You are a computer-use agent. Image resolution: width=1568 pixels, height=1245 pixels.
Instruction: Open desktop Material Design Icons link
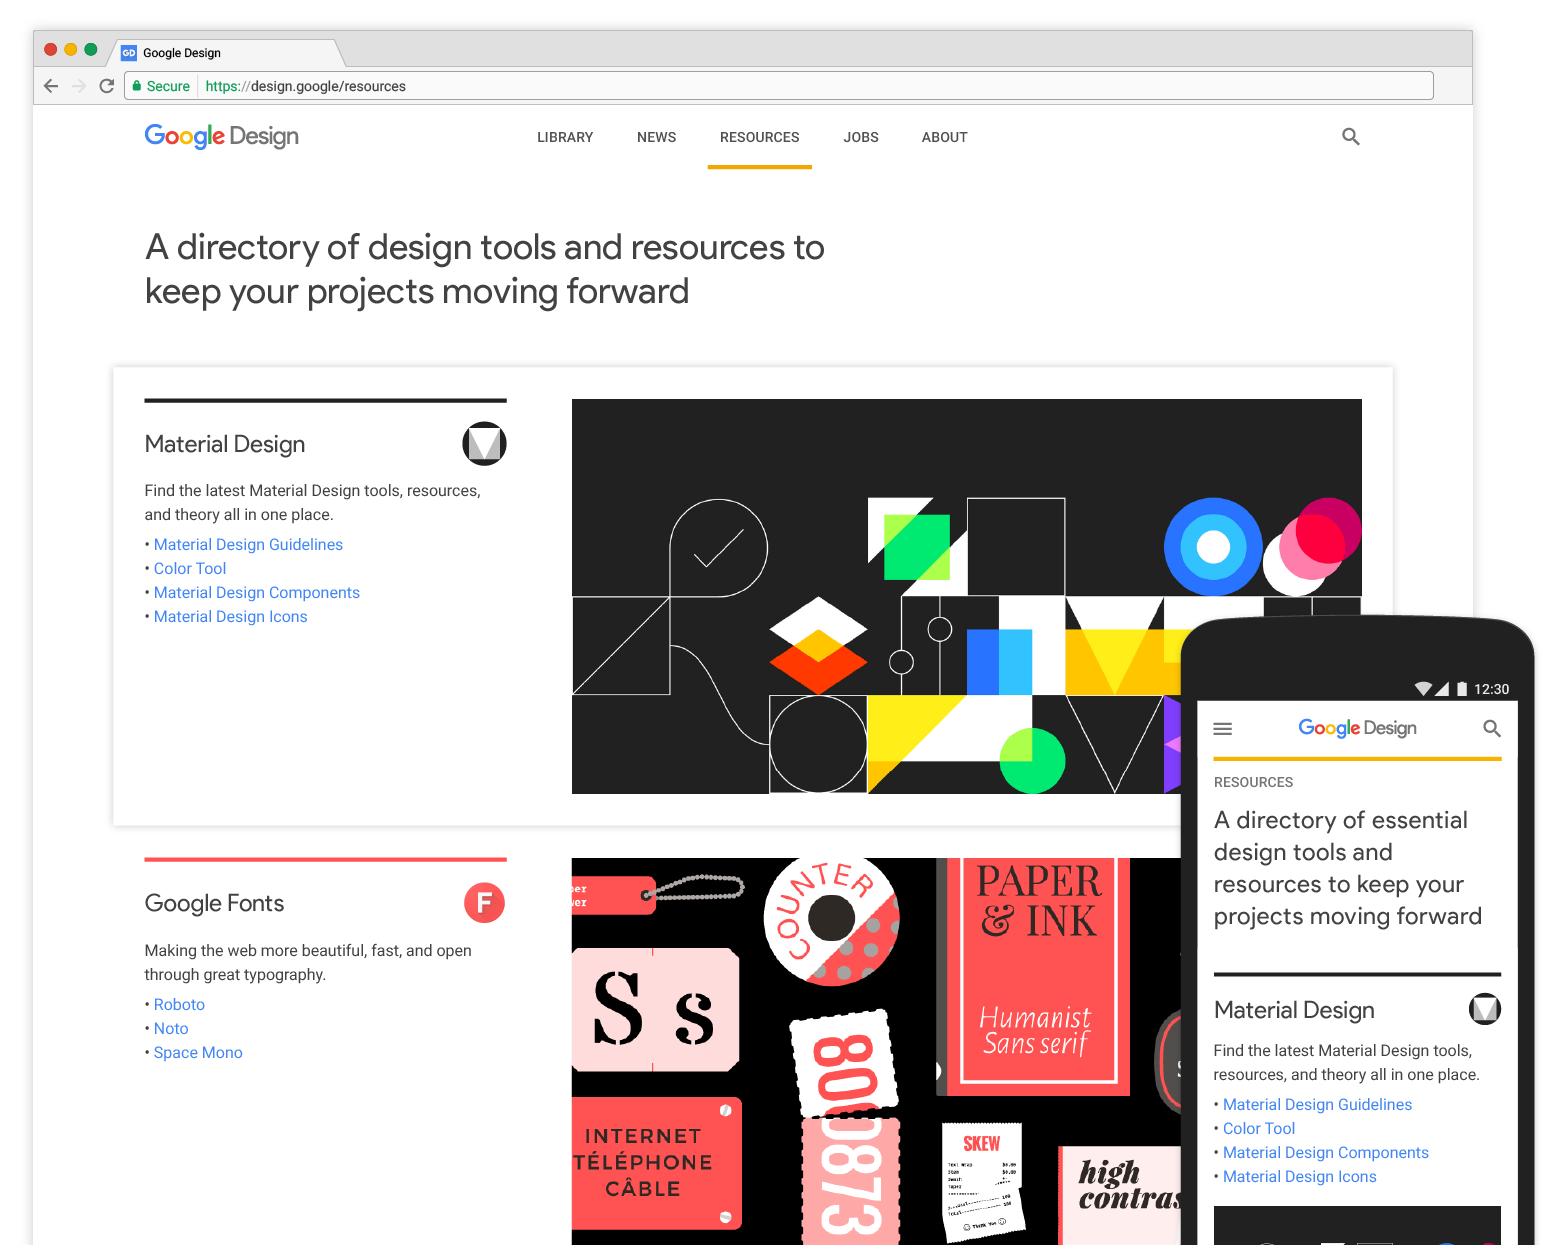click(231, 617)
